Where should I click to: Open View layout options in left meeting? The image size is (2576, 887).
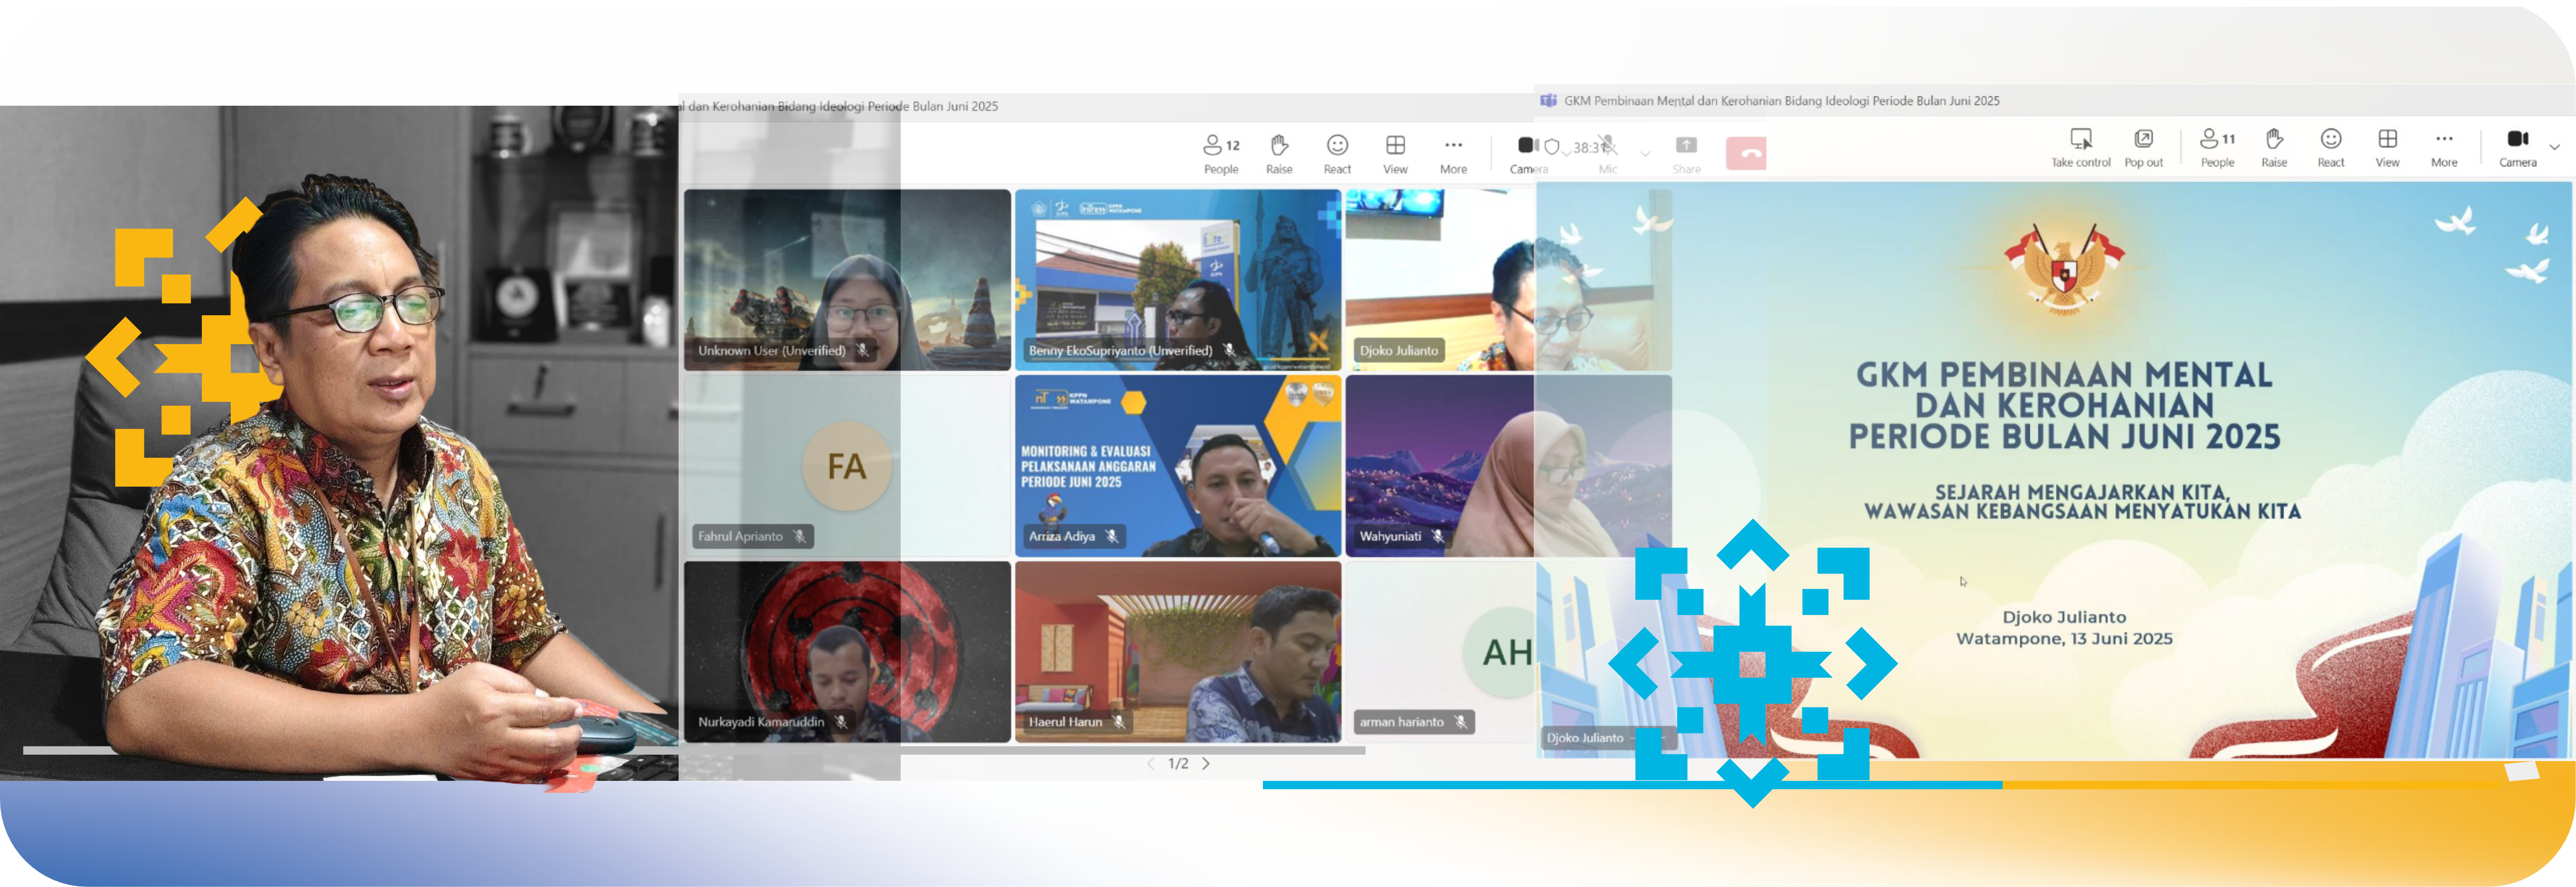pyautogui.click(x=1395, y=154)
